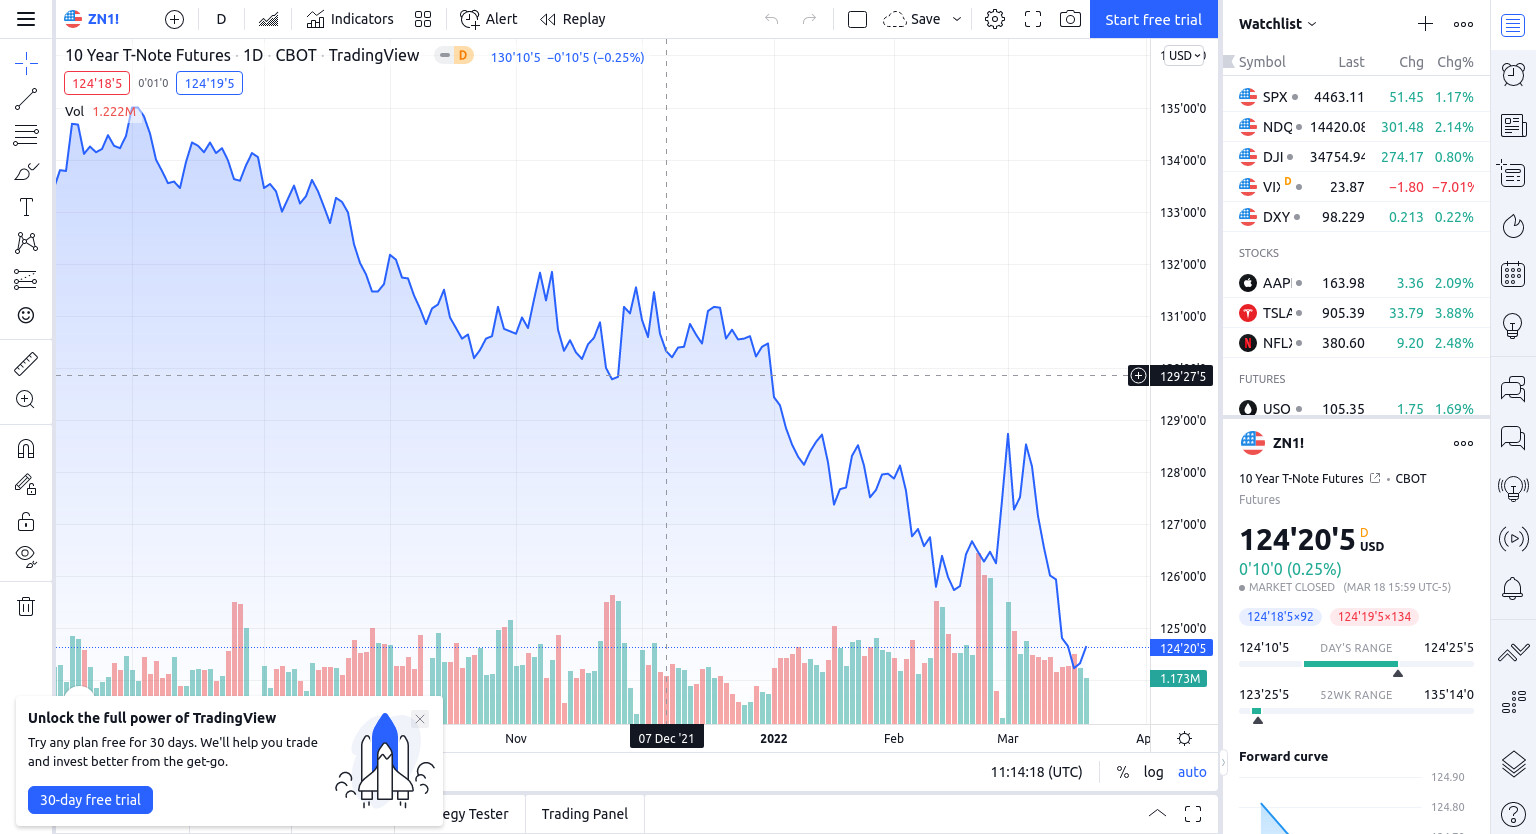Open the D time interval selector

221,19
